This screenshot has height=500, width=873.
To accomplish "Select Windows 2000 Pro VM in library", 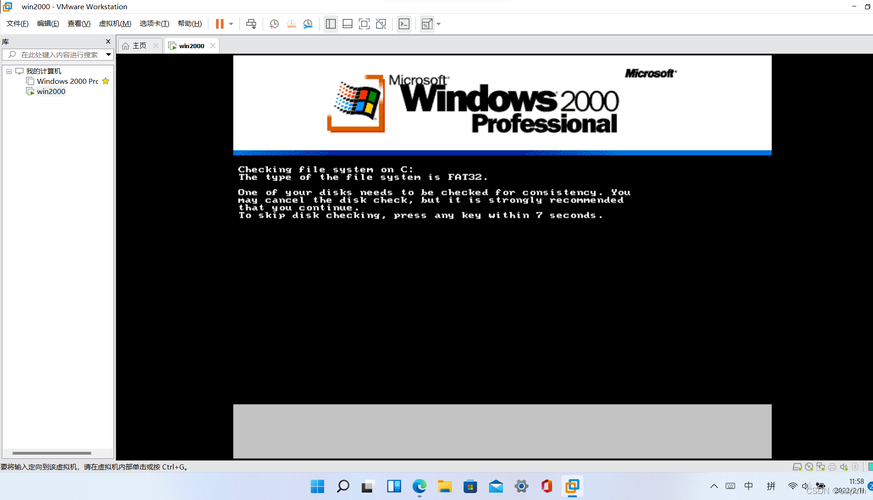I will 67,81.
